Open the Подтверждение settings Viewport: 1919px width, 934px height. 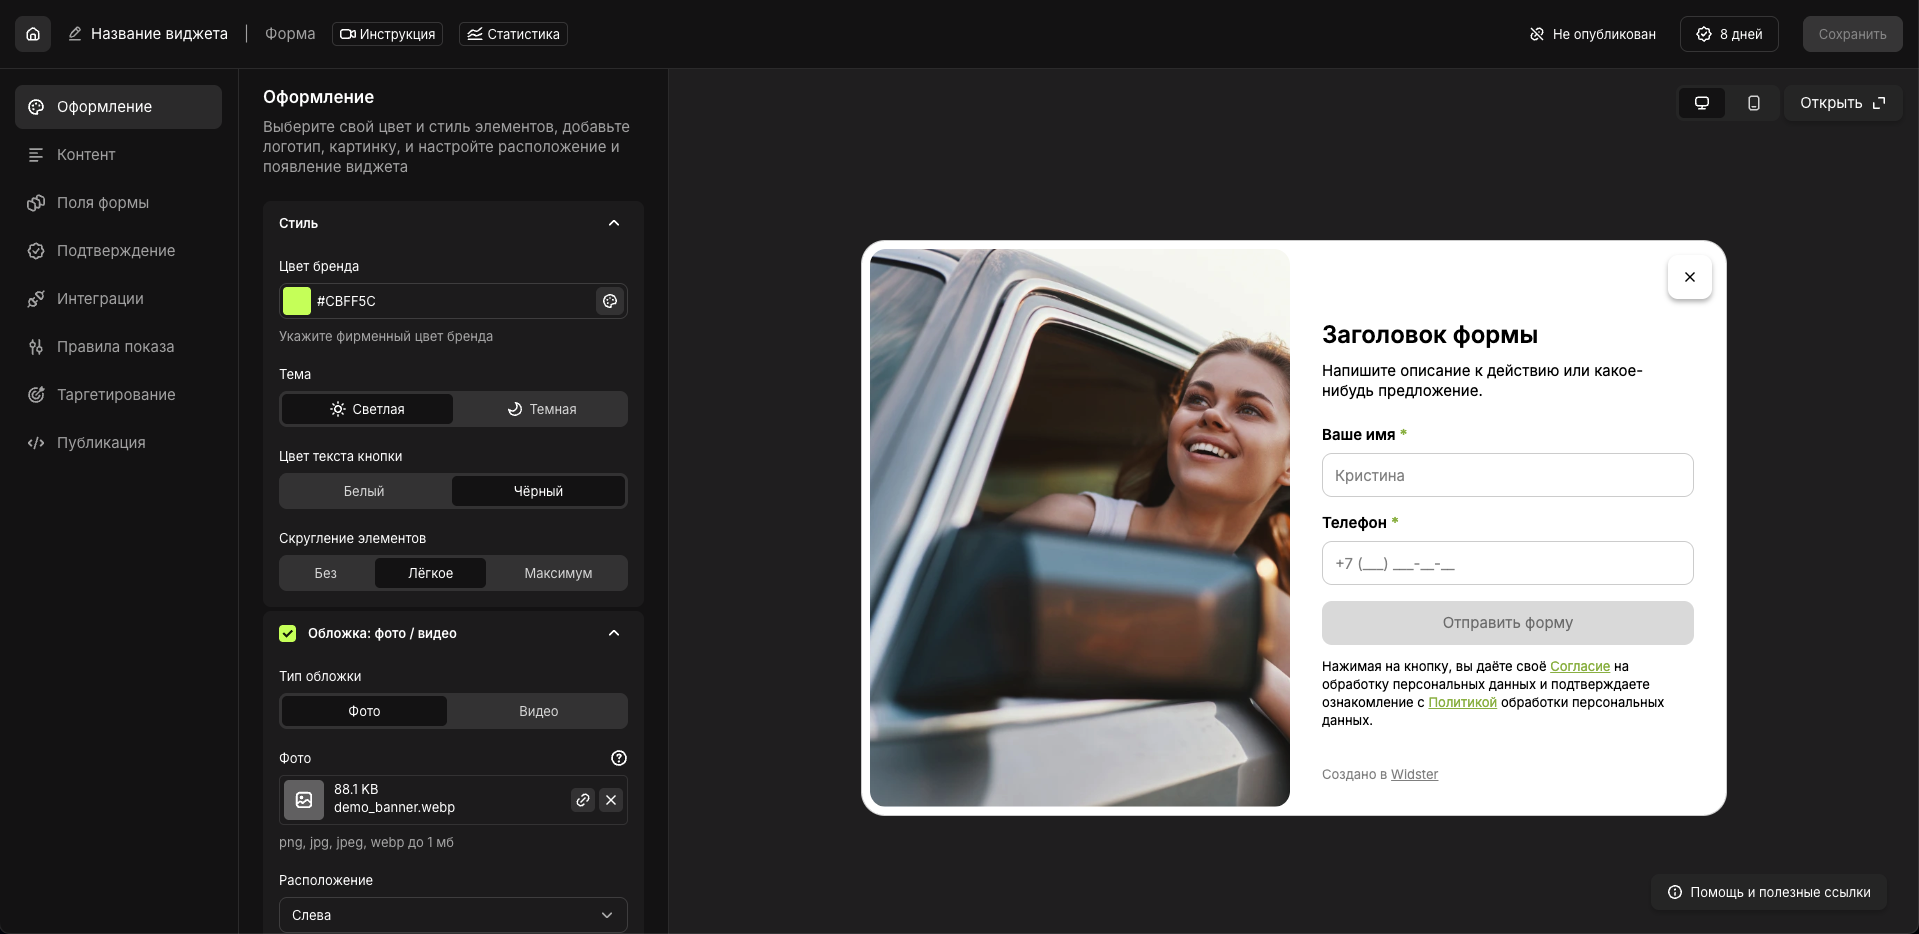[x=116, y=251]
